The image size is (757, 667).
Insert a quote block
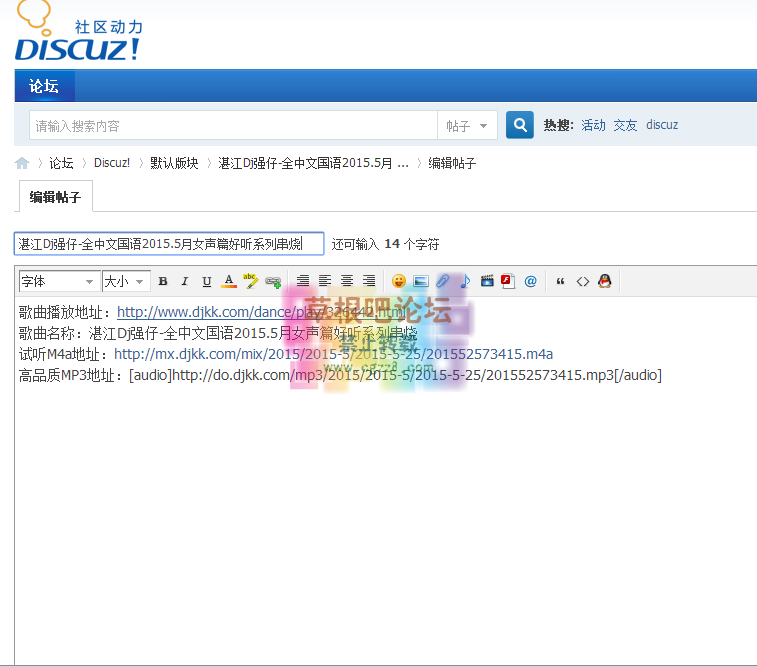[x=561, y=281]
